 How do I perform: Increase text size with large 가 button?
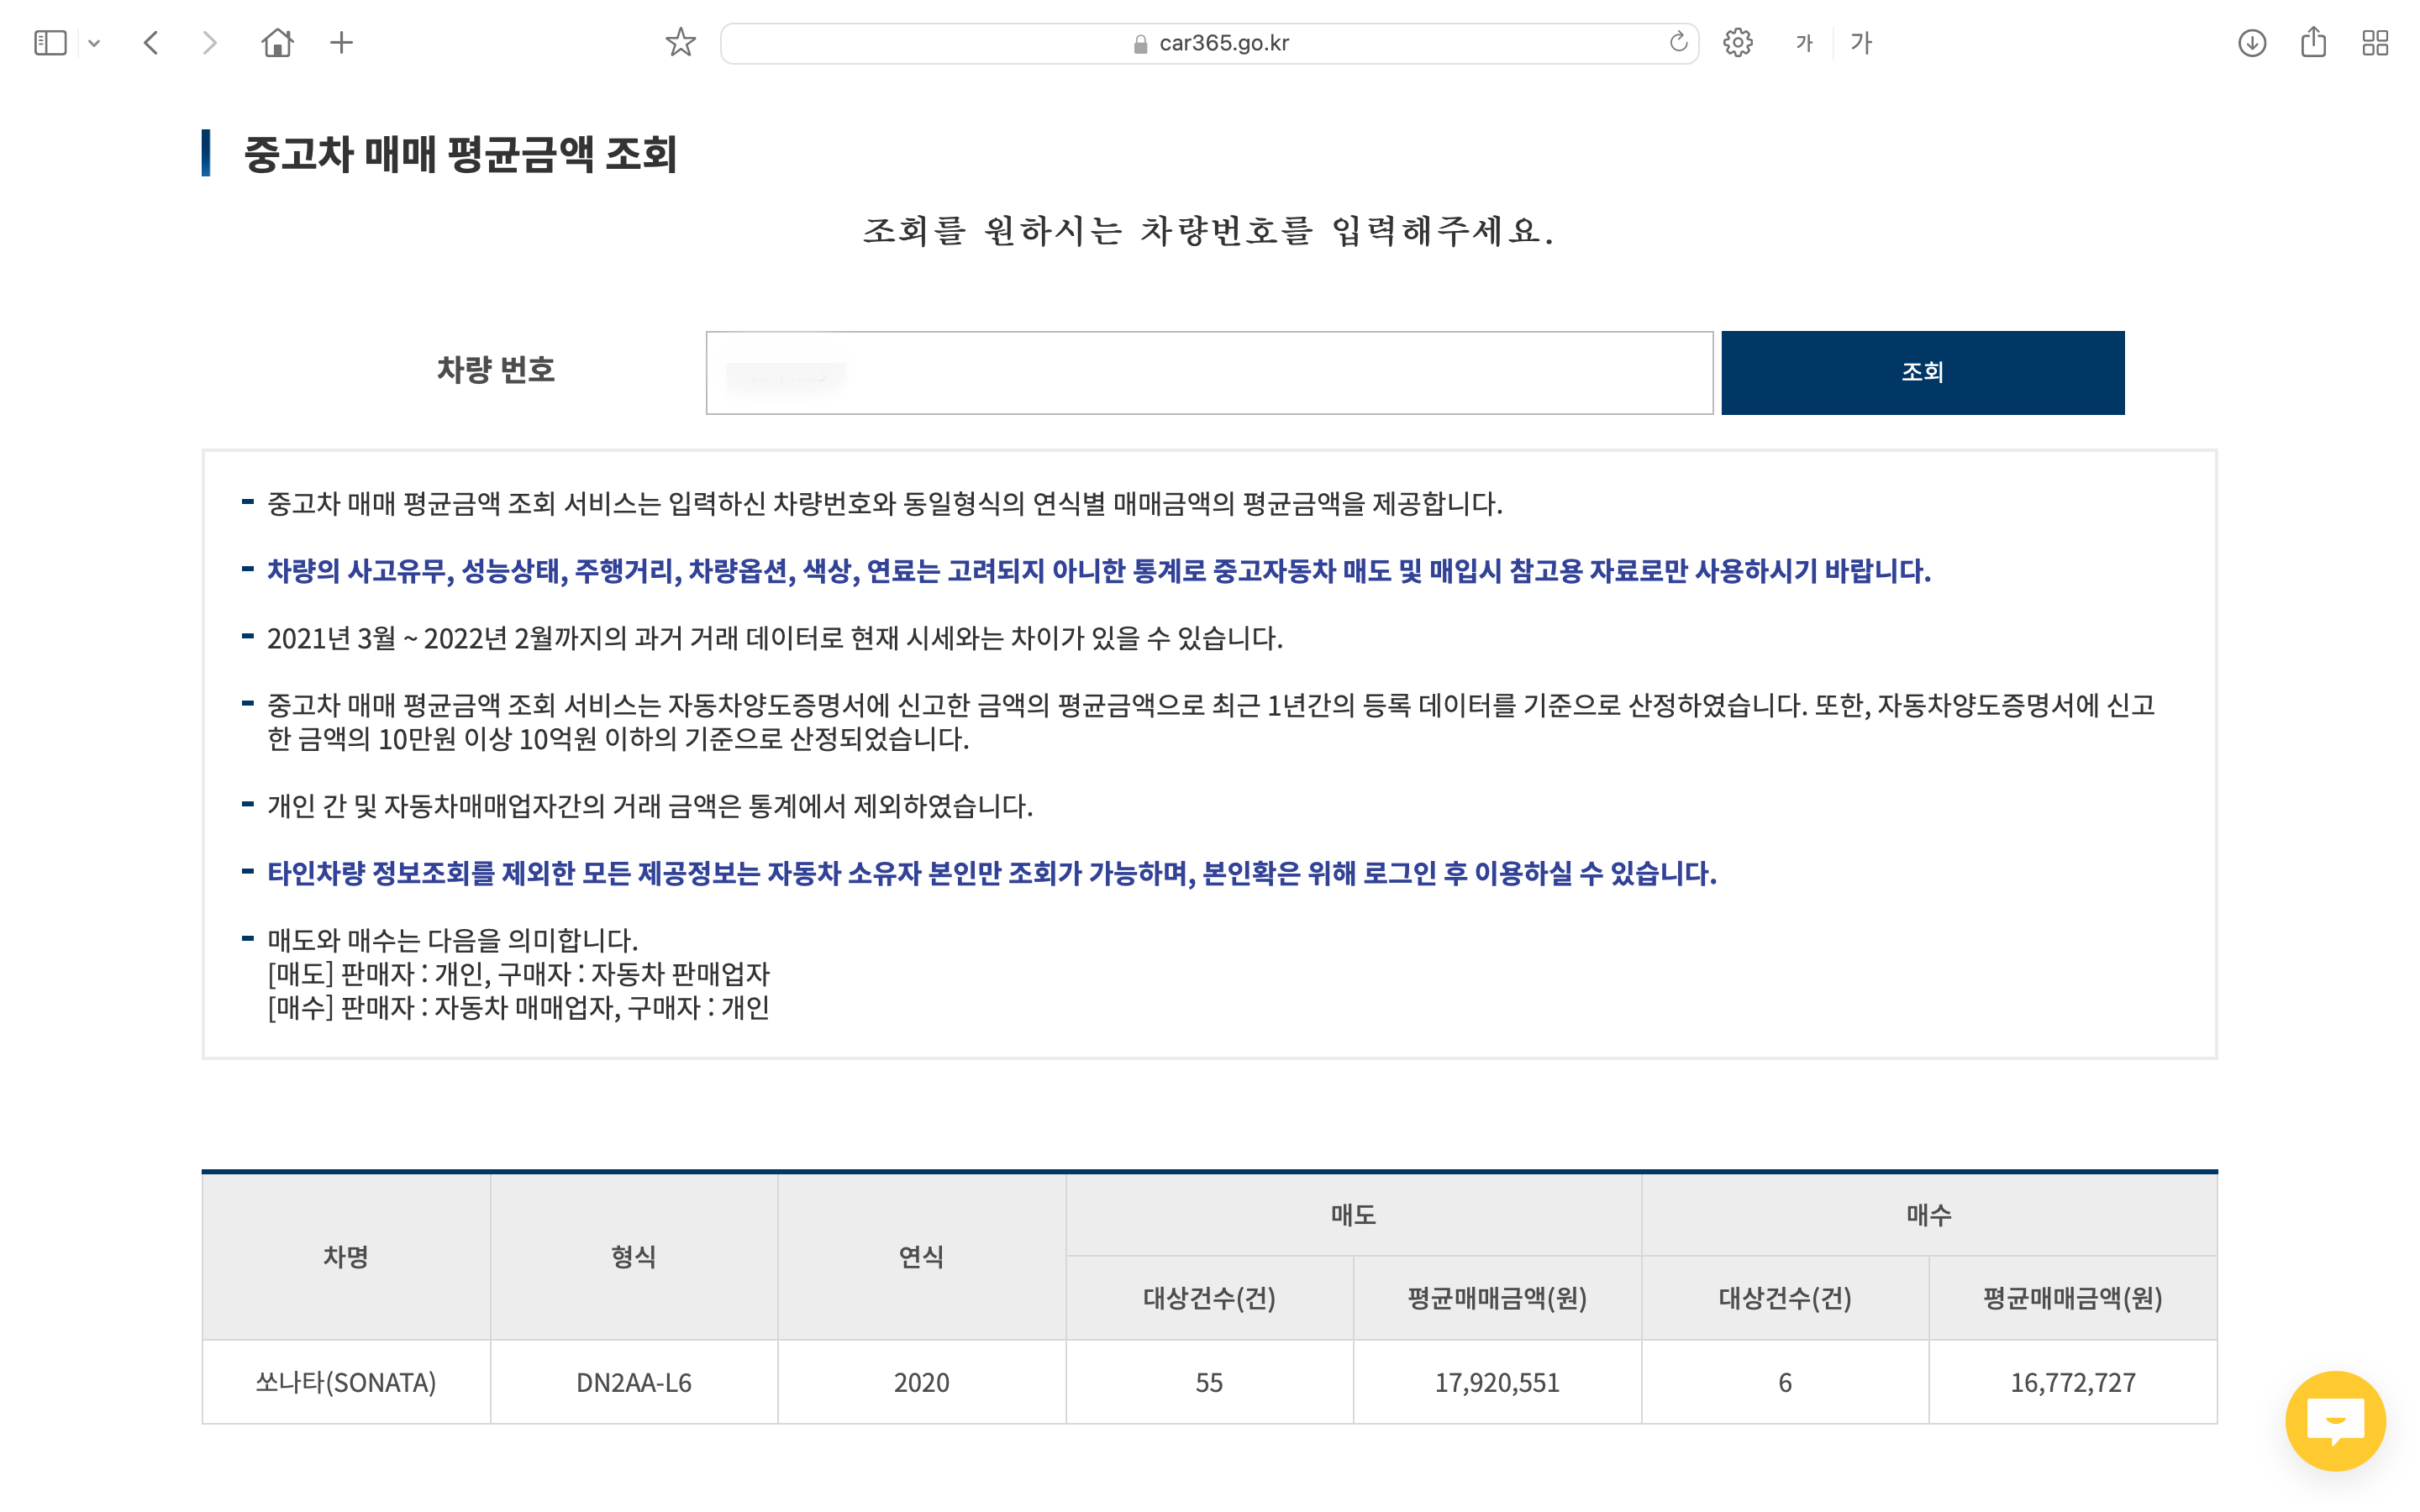pyautogui.click(x=1861, y=43)
